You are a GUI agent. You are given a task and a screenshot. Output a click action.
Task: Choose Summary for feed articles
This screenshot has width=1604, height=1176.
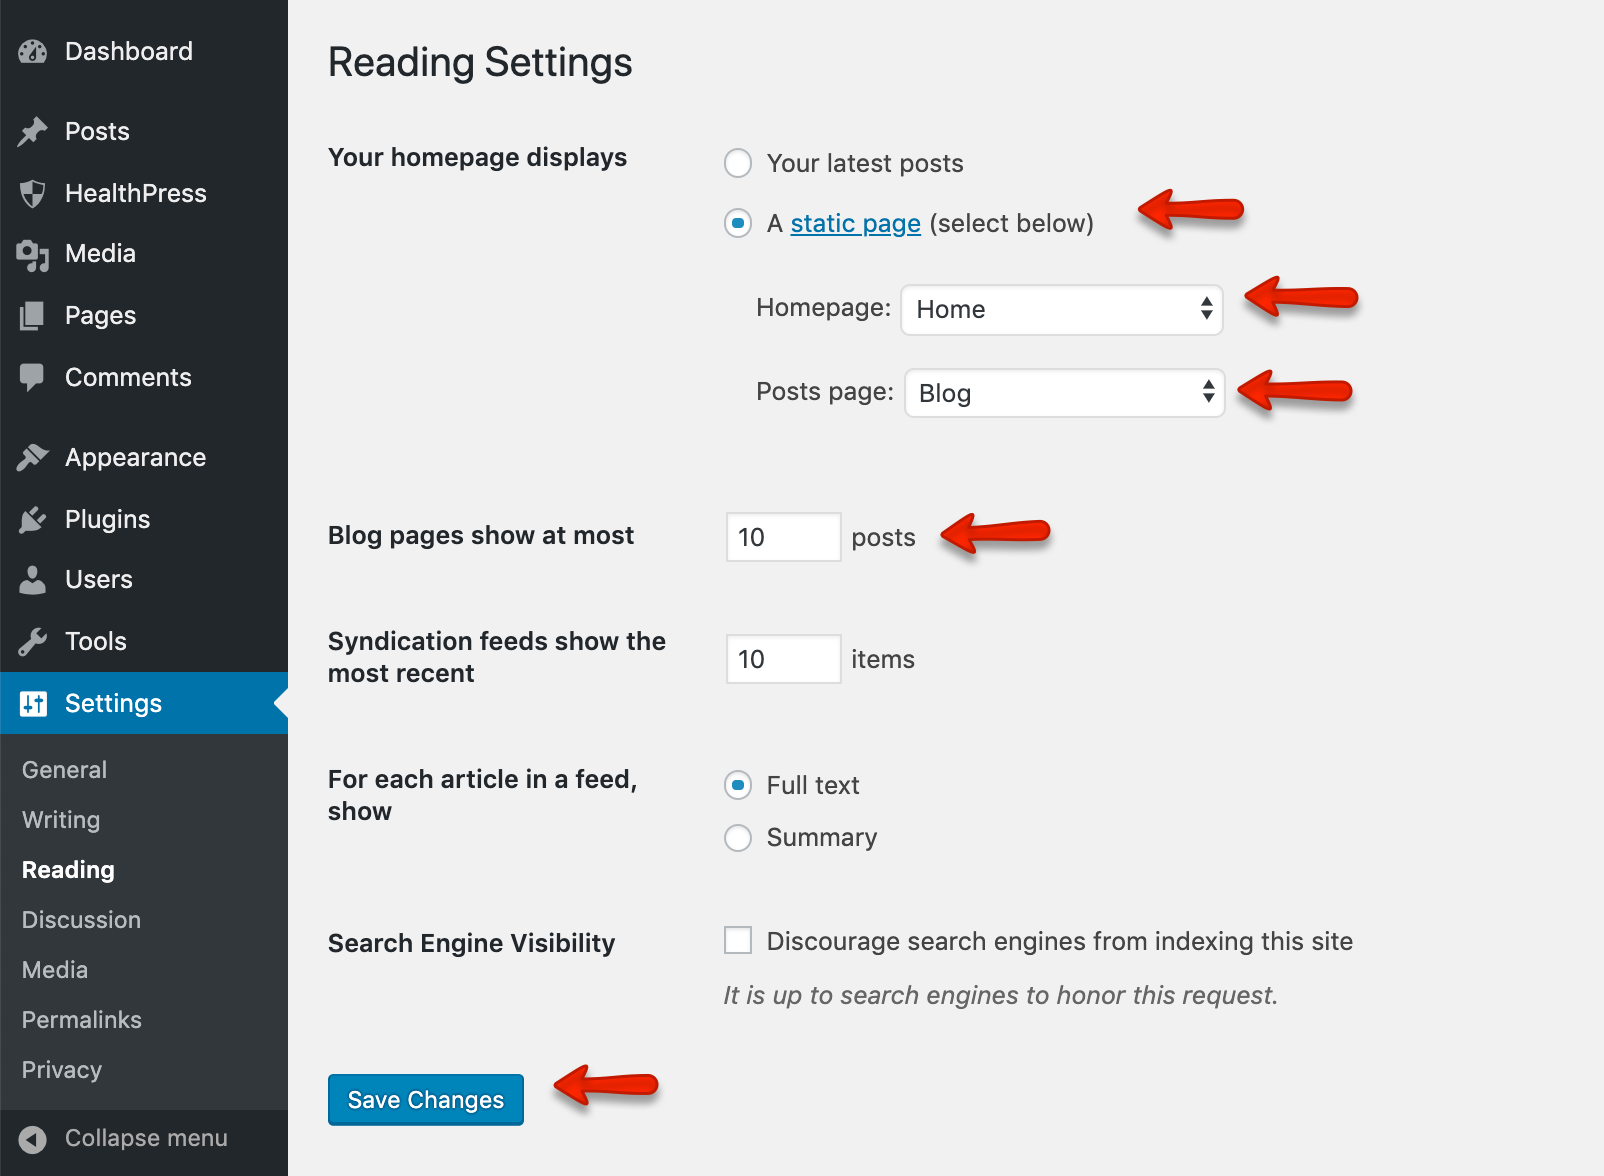tap(738, 838)
